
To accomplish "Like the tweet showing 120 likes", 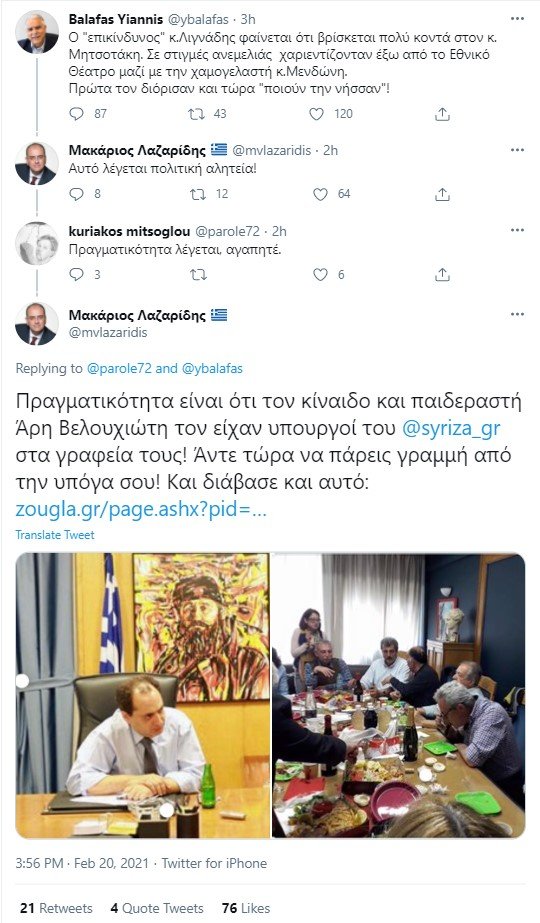I will [x=317, y=114].
